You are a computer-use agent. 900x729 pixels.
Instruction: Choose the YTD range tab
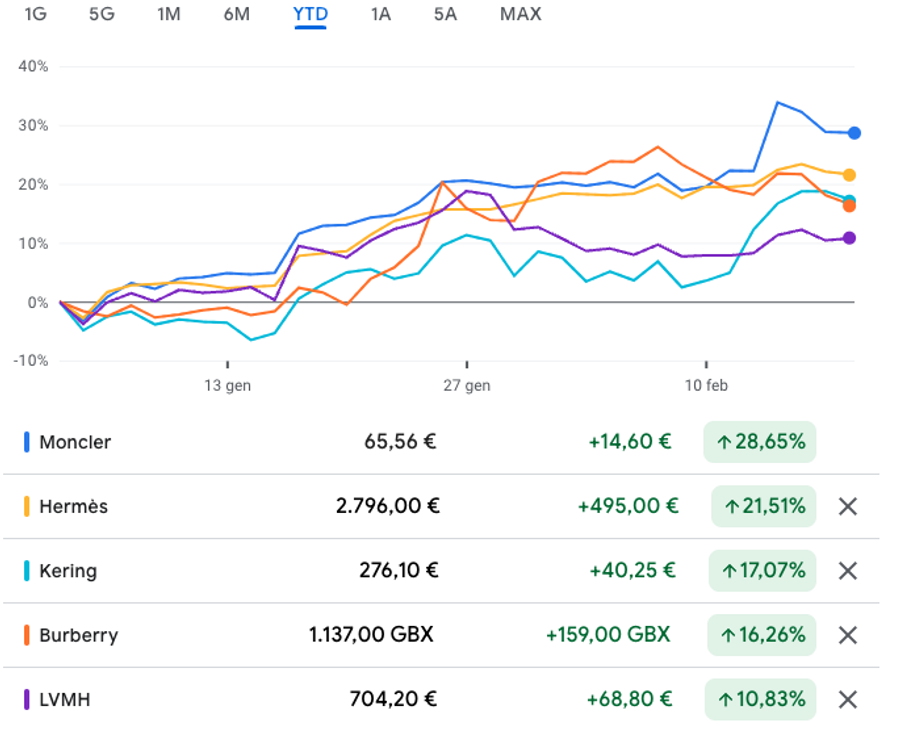pos(311,14)
